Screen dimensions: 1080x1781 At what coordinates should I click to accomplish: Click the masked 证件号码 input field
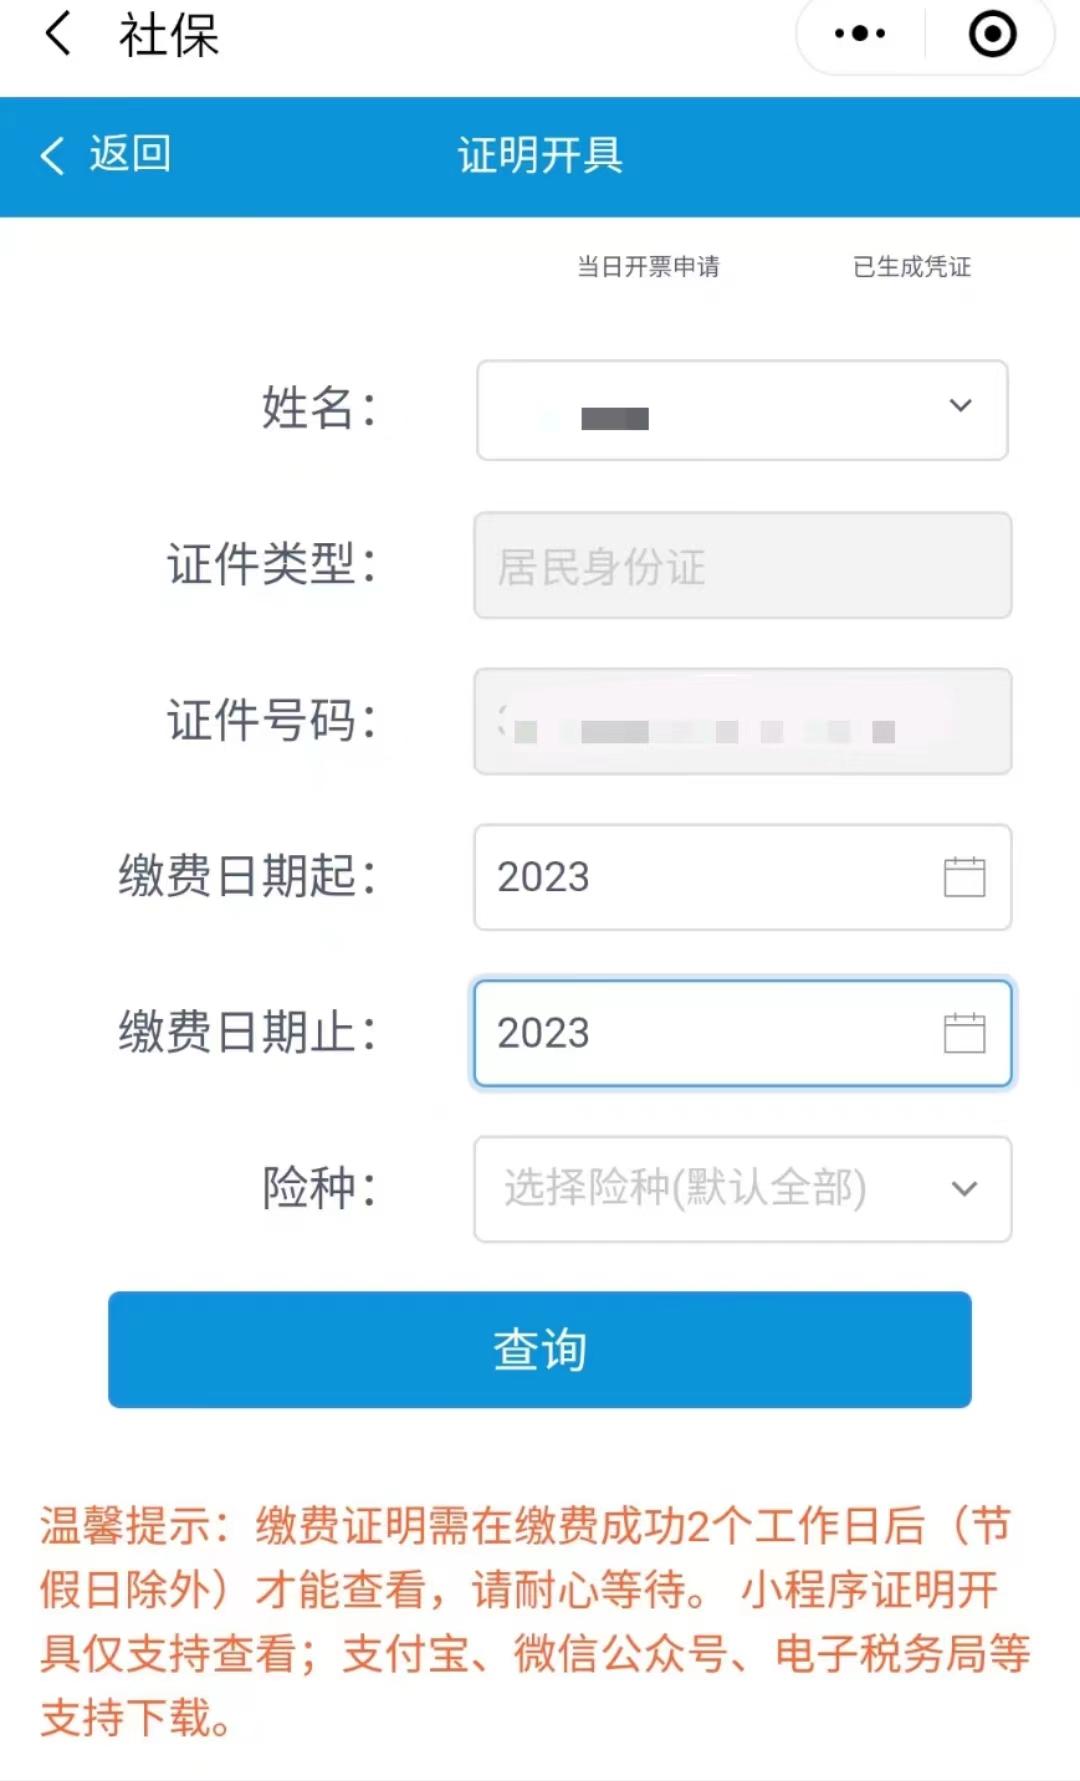pos(742,722)
